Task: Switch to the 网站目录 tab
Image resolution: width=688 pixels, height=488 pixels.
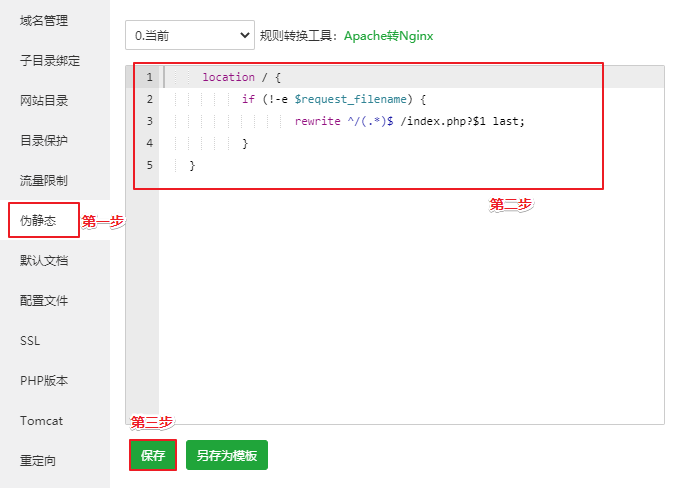Action: [44, 100]
